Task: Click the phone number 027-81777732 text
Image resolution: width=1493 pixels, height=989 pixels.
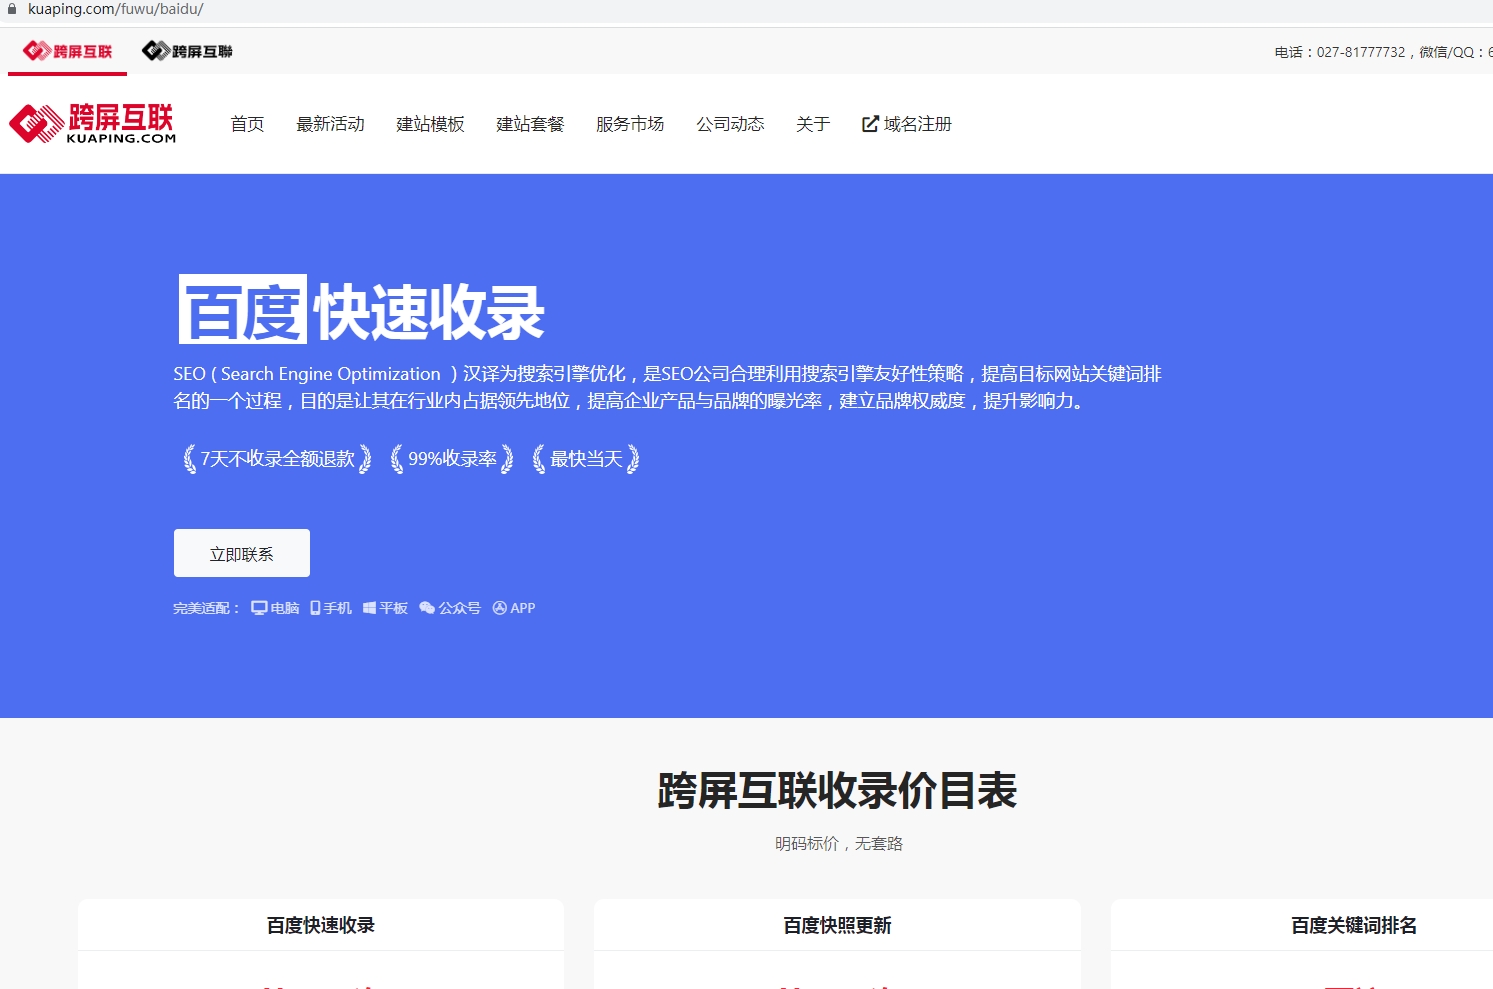Action: tap(1361, 52)
